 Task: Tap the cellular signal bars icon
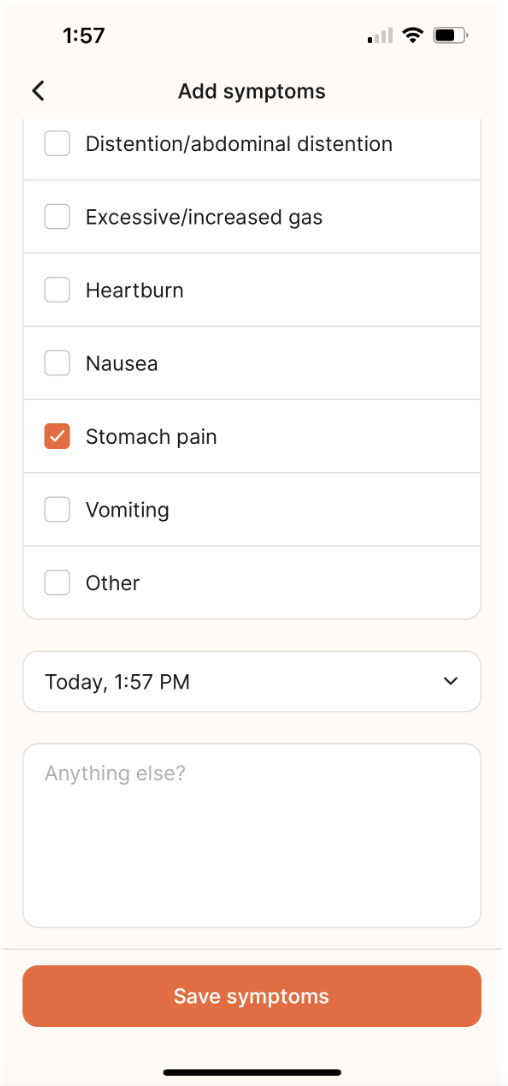[380, 35]
